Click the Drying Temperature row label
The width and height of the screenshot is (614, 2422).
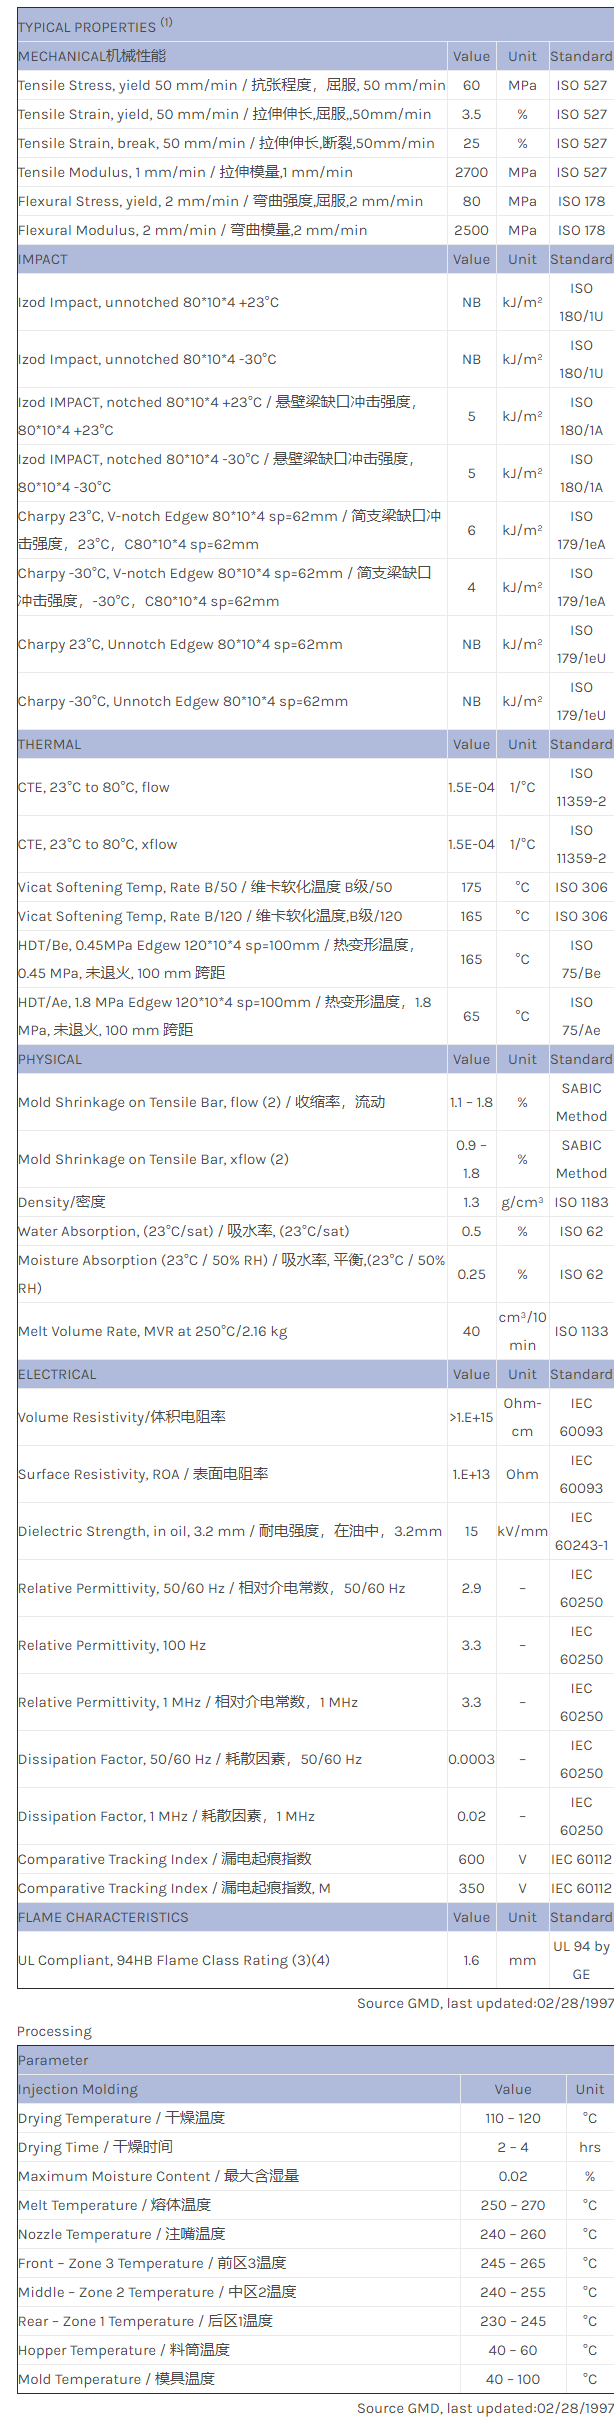[122, 2119]
